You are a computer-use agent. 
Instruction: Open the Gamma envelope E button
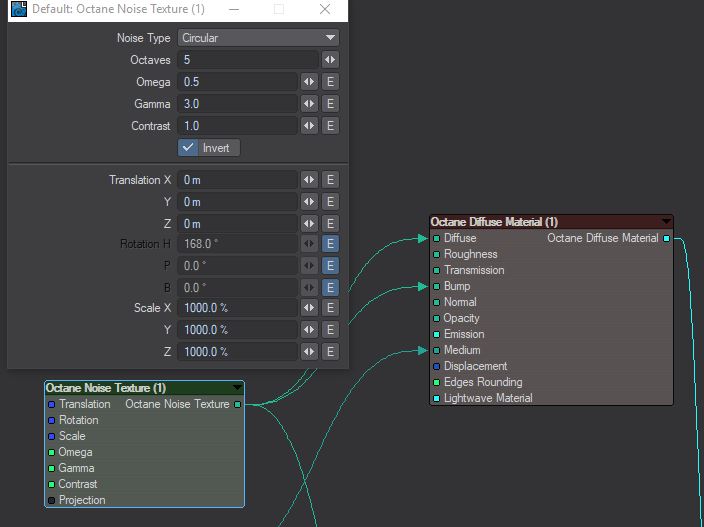pyautogui.click(x=330, y=104)
